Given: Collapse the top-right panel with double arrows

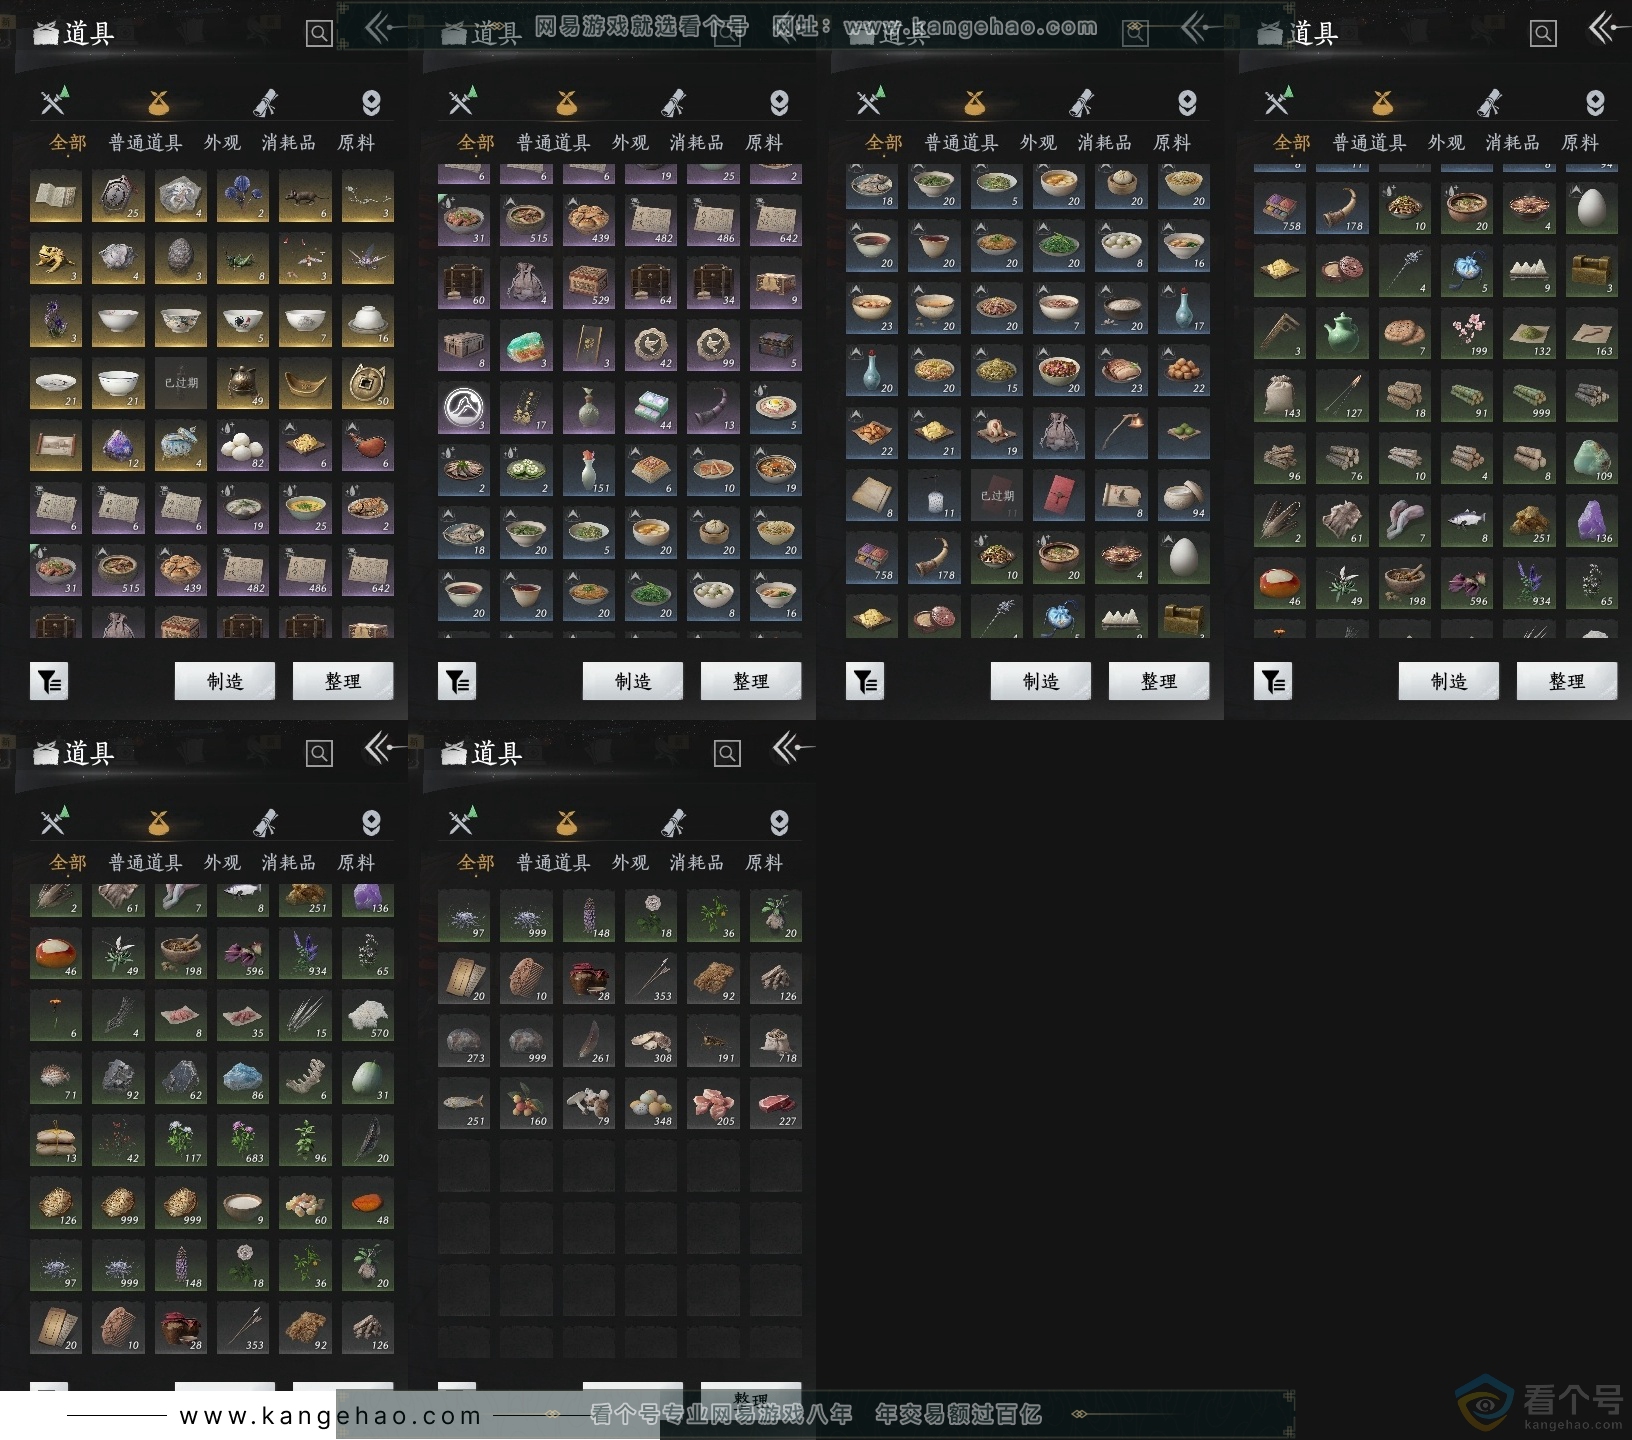Looking at the screenshot, I should coord(1607,28).
